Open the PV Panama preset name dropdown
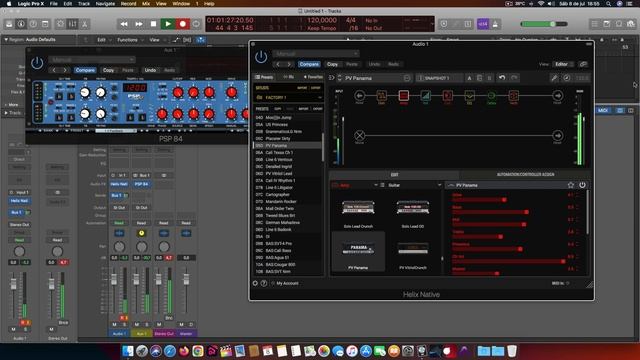 click(378, 78)
